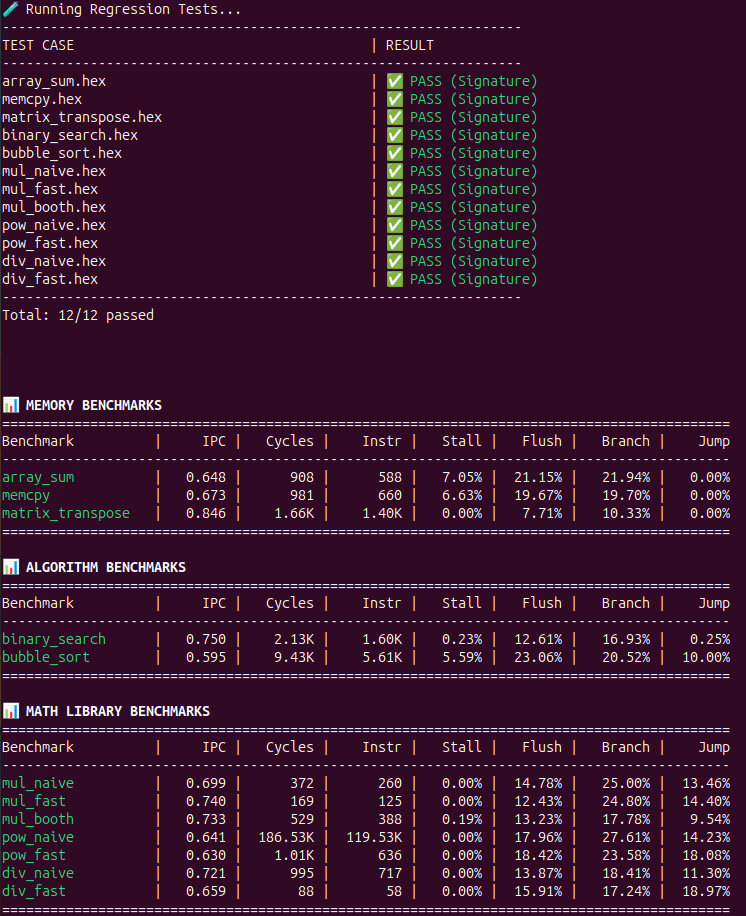Click the green check mark for mul_booth.hex

[394, 207]
